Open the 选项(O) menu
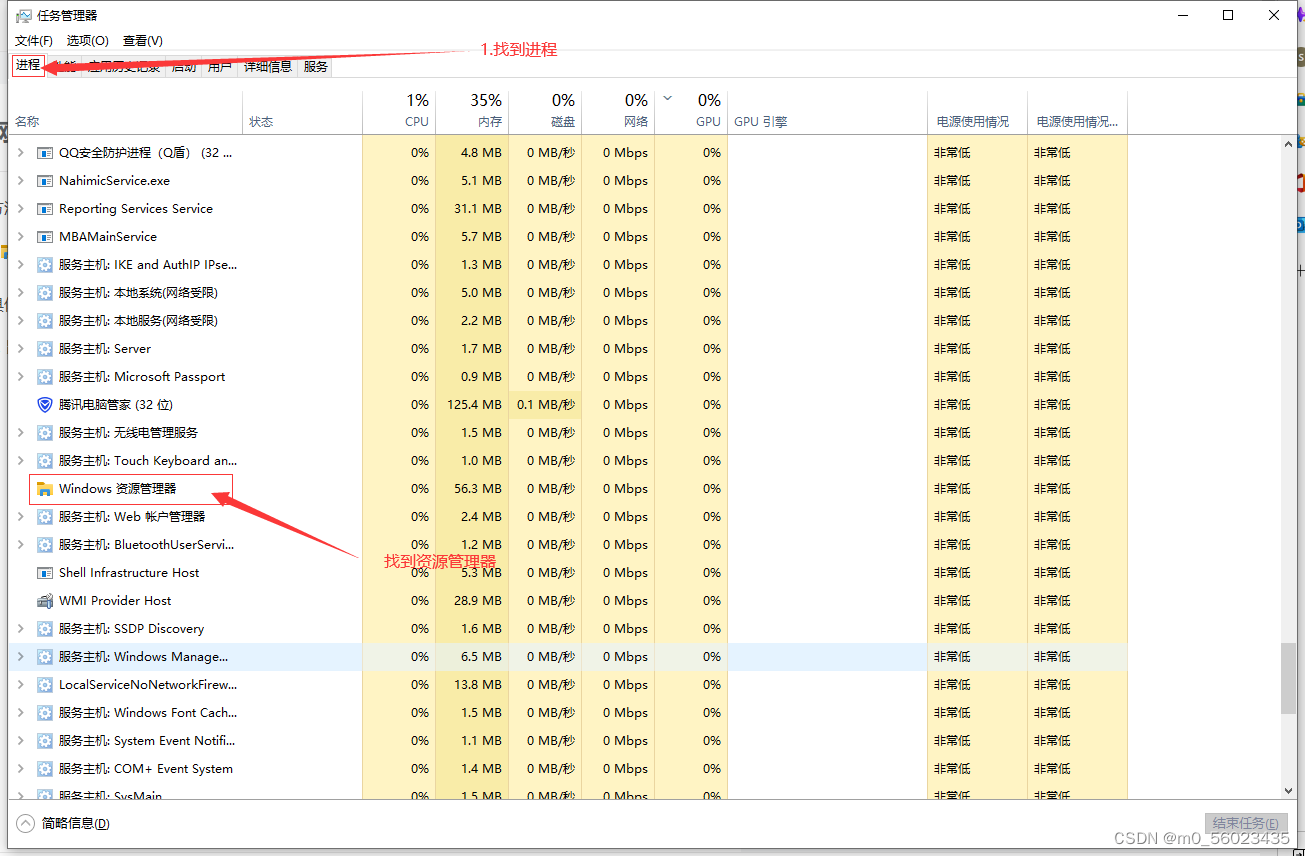Viewport: 1305px width, 856px height. pyautogui.click(x=88, y=41)
